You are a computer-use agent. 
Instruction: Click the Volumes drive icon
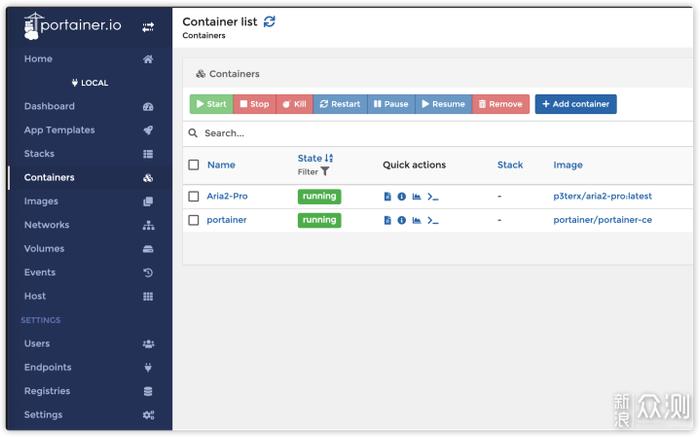(x=148, y=249)
